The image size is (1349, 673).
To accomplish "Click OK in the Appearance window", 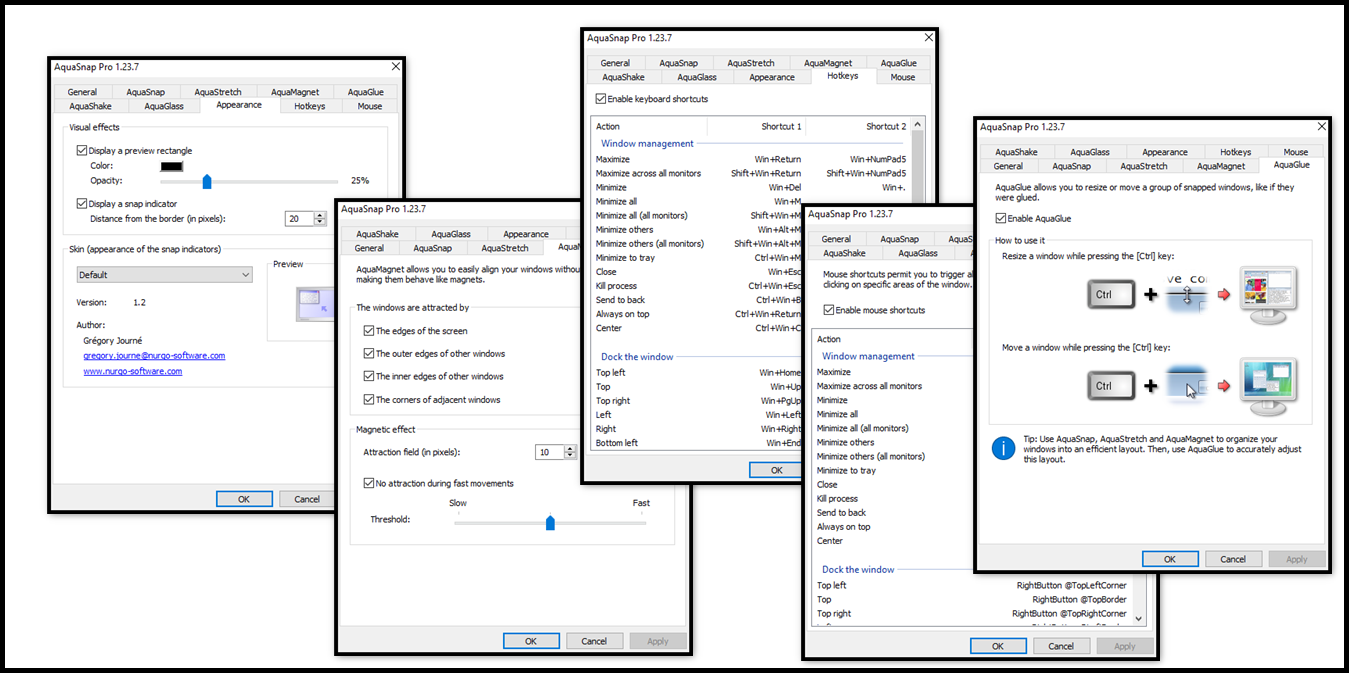I will (x=244, y=499).
